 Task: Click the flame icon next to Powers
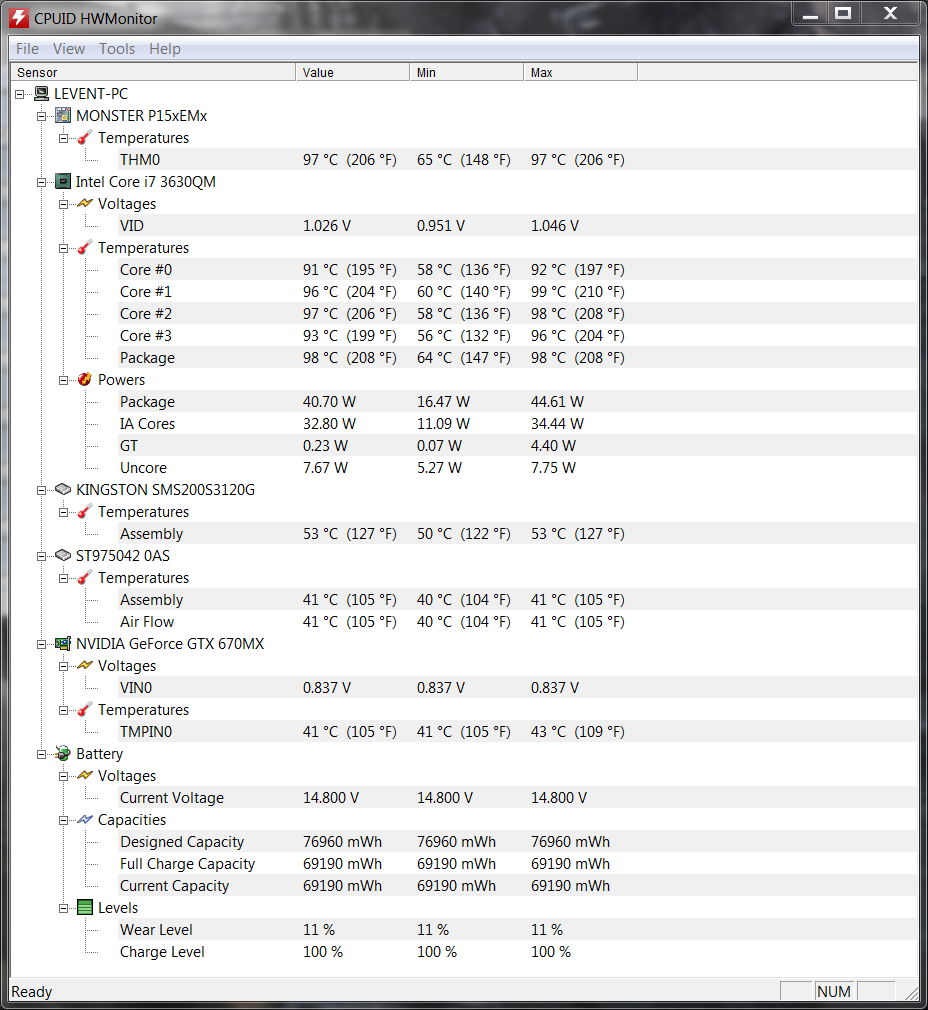click(x=85, y=379)
